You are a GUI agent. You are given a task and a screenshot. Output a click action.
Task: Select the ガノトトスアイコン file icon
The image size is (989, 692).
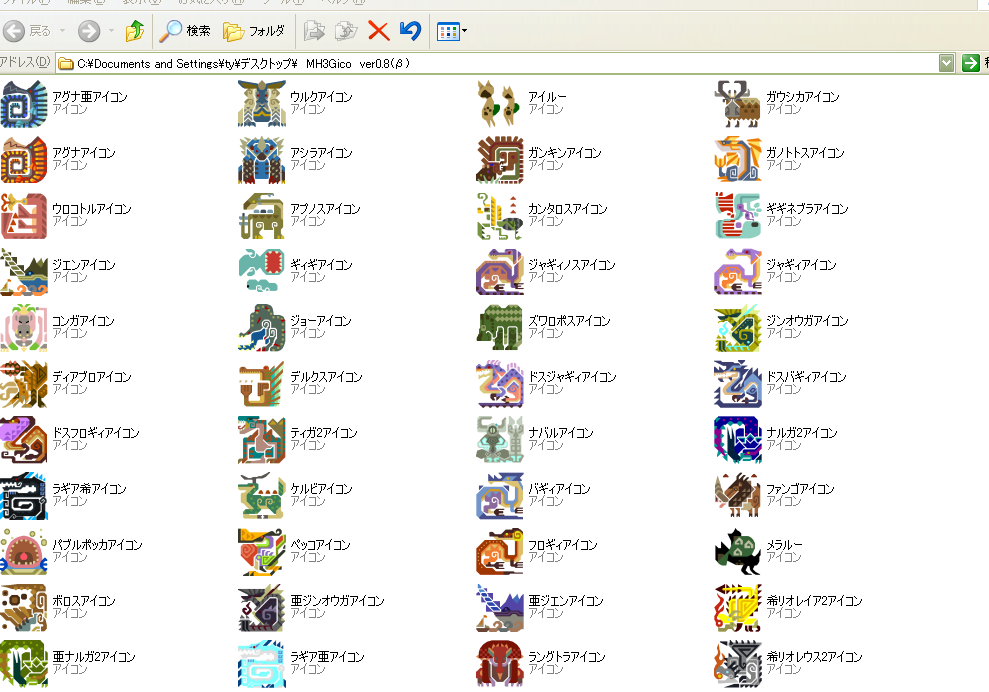click(x=738, y=160)
